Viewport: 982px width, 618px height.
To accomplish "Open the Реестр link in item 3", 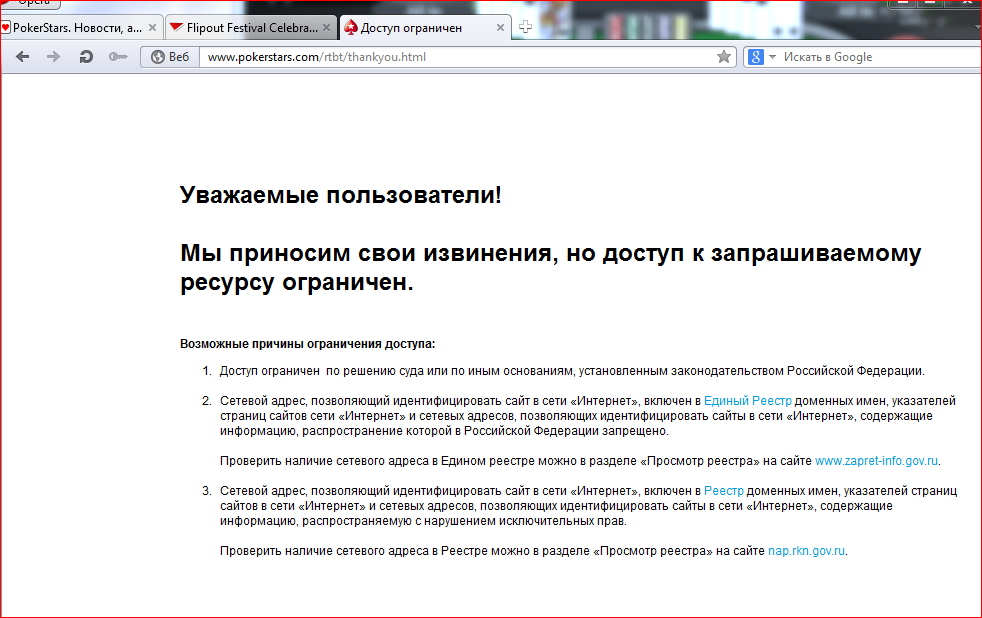I will [x=724, y=491].
